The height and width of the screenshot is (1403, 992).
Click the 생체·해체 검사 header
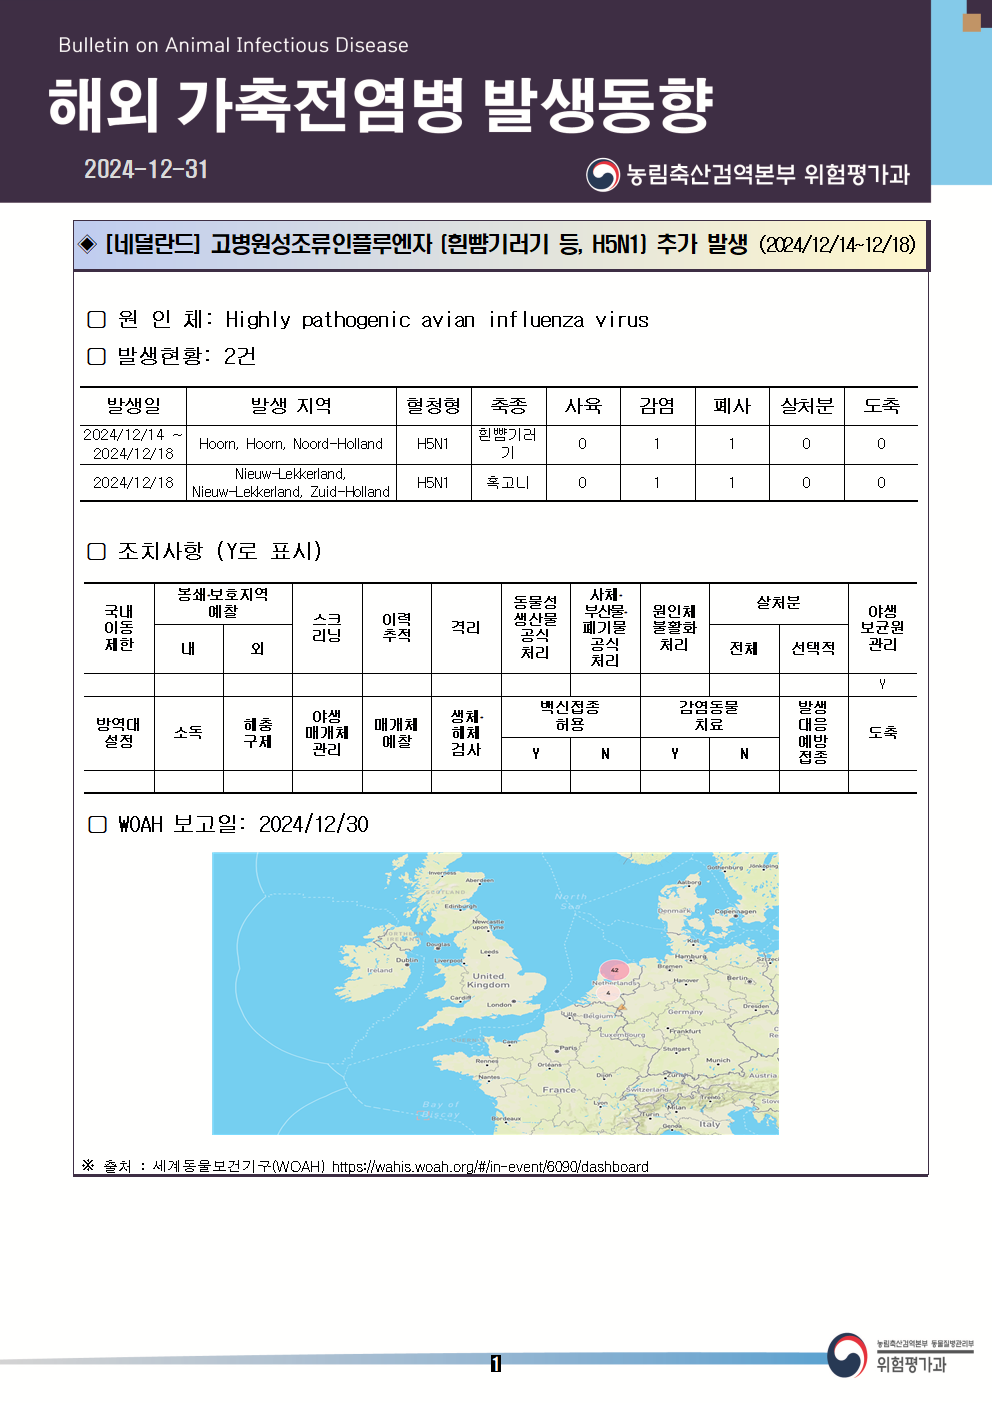tap(466, 733)
